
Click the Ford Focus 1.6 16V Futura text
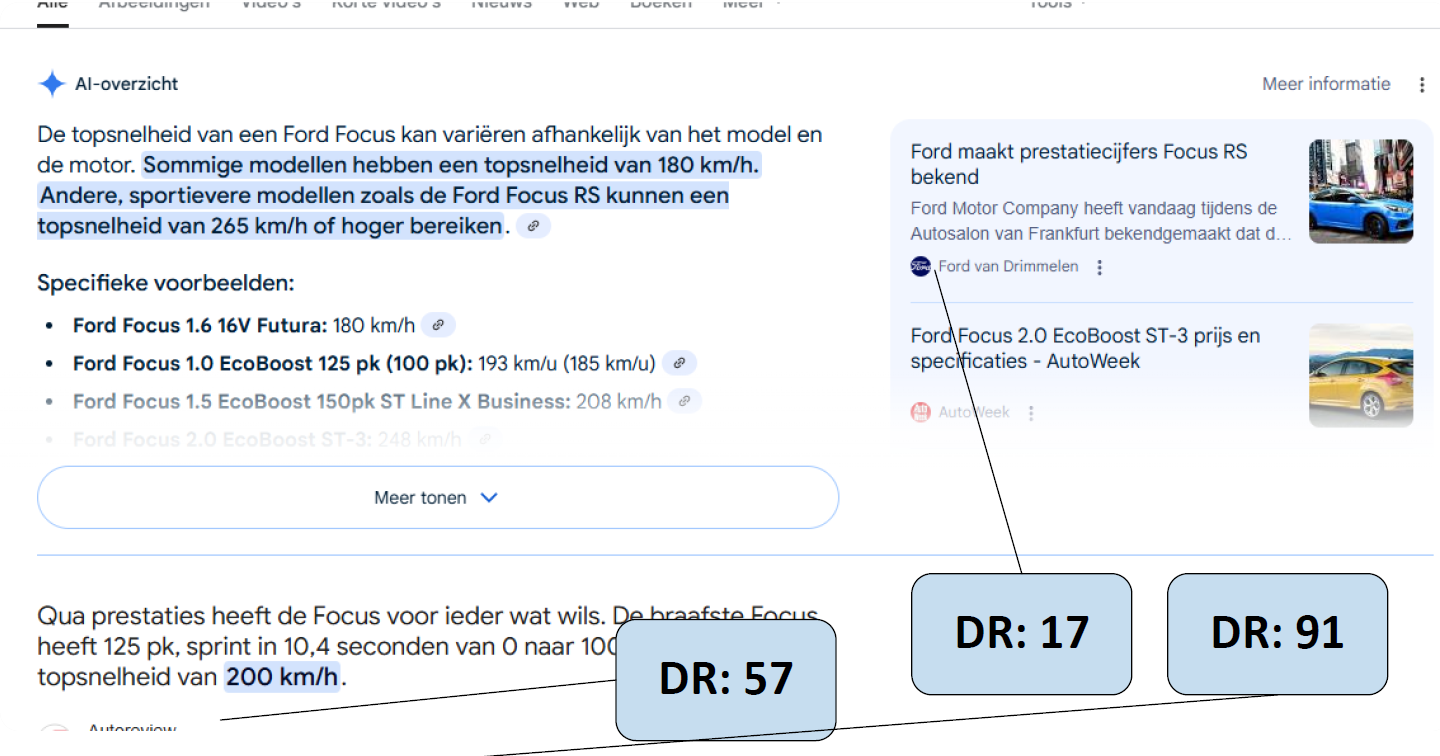(x=200, y=325)
